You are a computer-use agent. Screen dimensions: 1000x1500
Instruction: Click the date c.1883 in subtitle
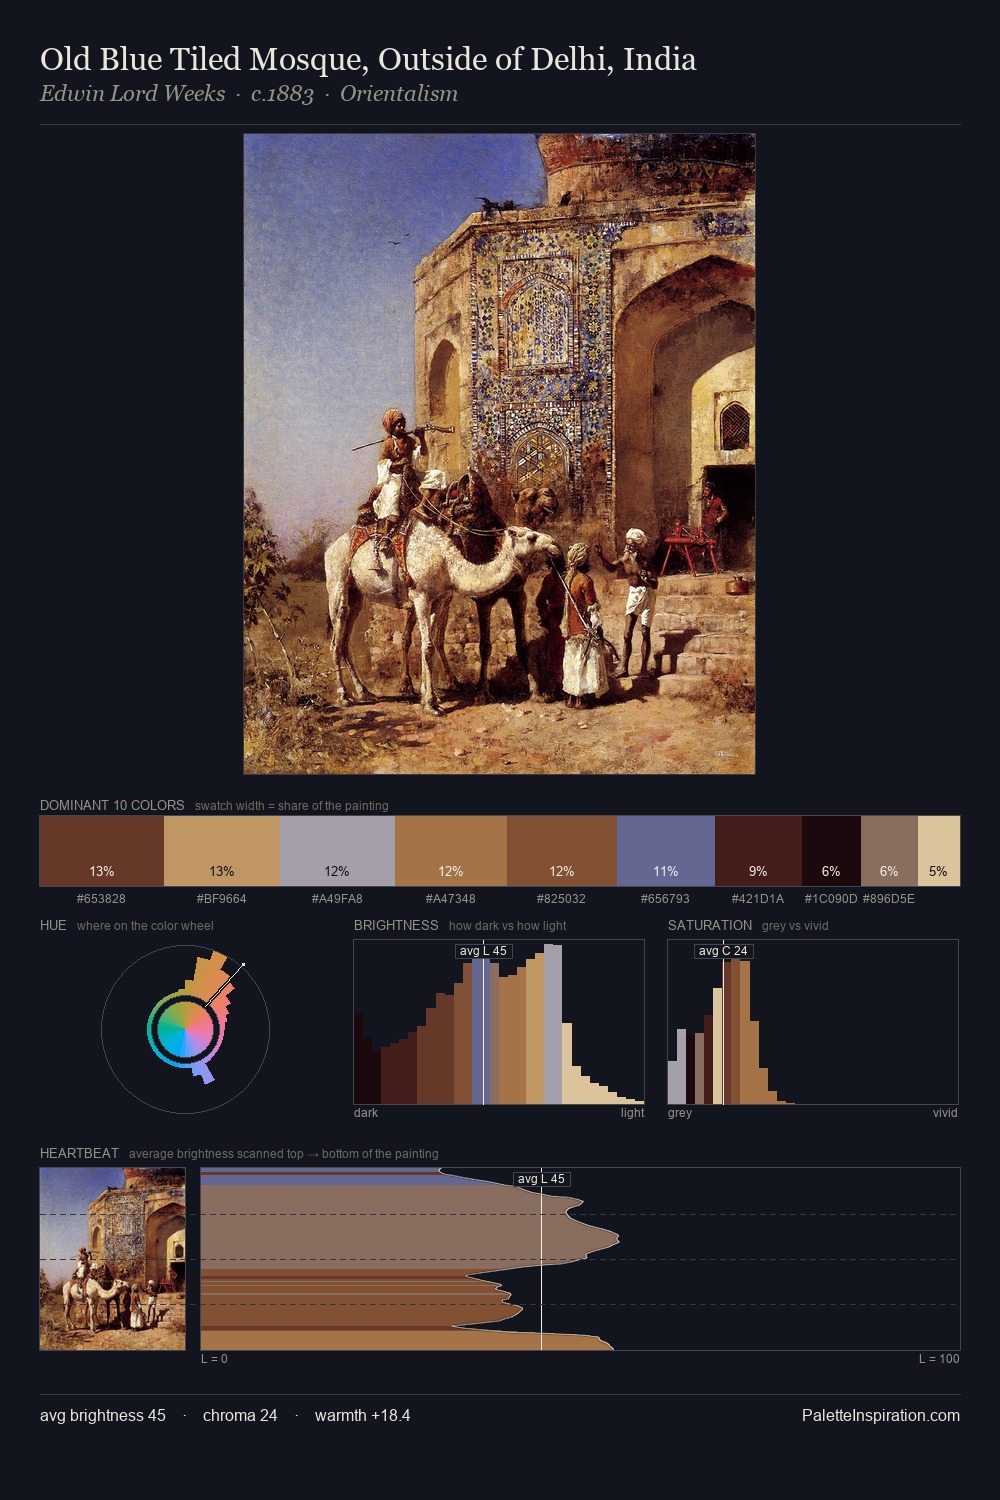point(282,94)
